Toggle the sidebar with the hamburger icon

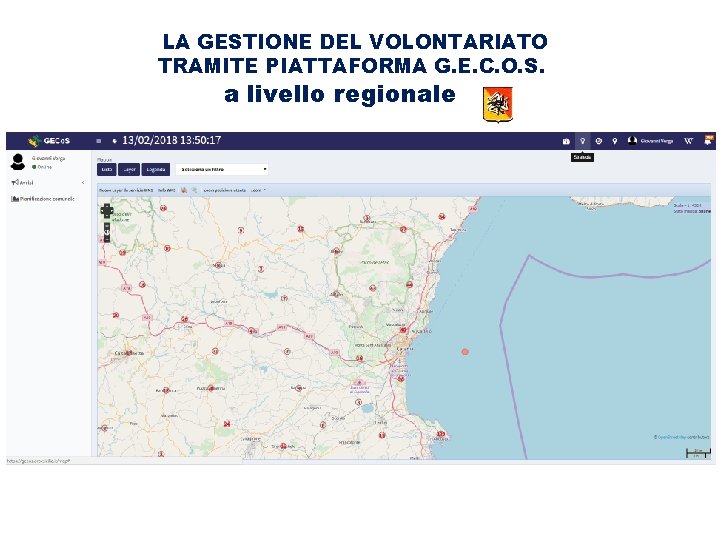(98, 141)
